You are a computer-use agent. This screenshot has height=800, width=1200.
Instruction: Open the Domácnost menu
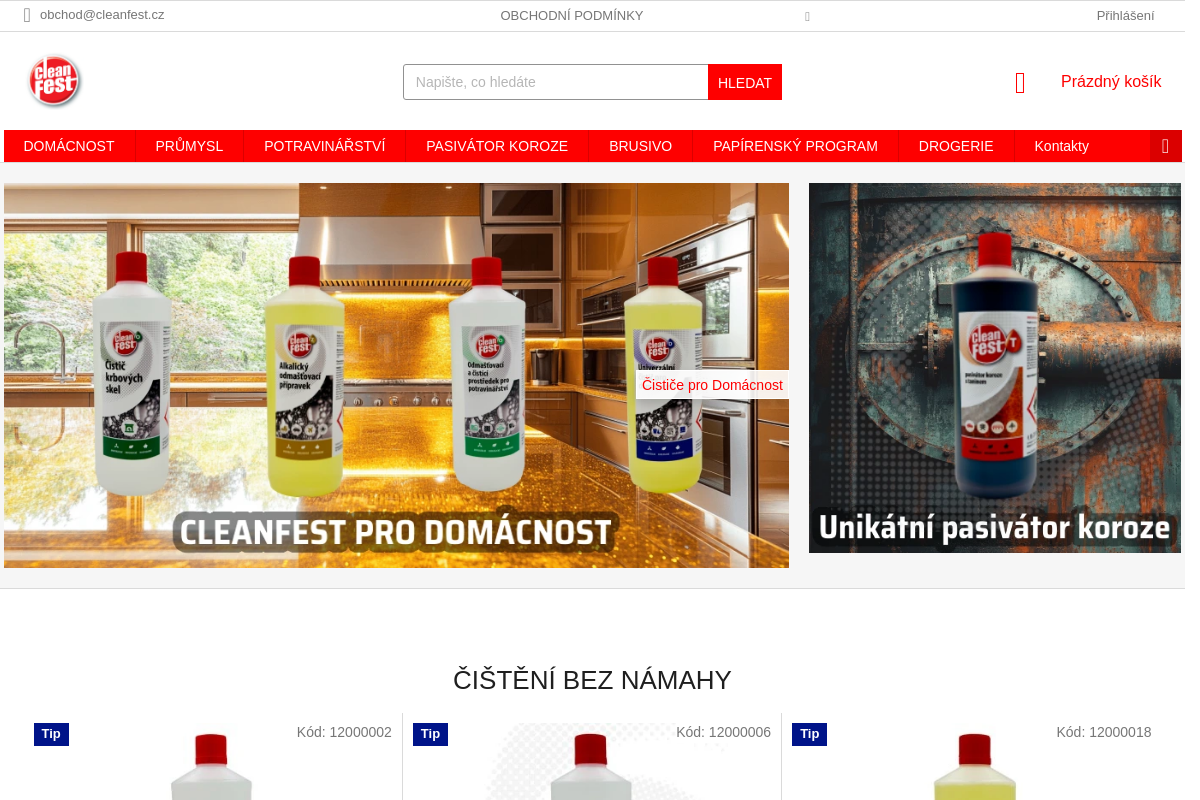coord(69,146)
